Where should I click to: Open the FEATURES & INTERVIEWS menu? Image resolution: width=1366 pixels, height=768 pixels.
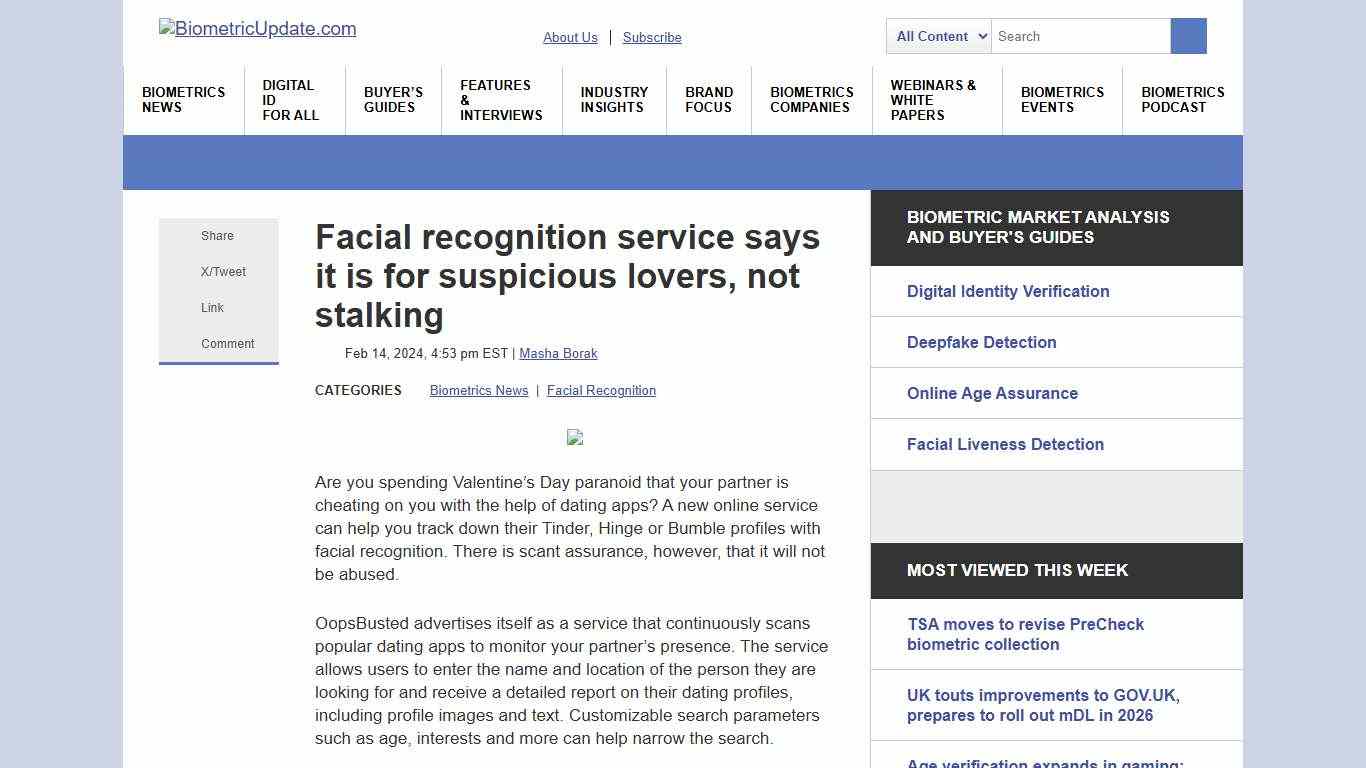pyautogui.click(x=500, y=100)
